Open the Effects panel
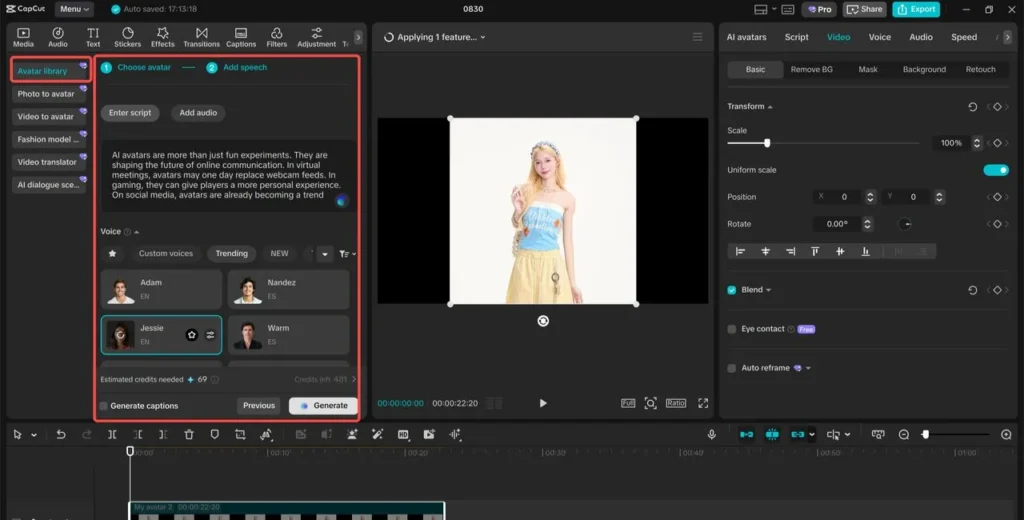This screenshot has width=1024, height=520. click(x=163, y=37)
